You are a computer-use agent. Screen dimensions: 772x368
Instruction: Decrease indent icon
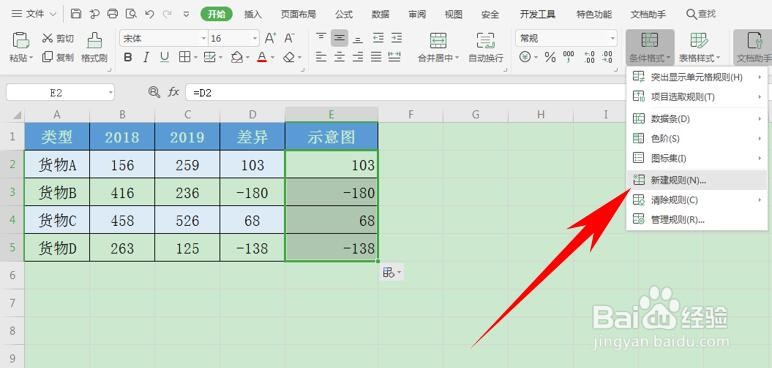tap(378, 38)
